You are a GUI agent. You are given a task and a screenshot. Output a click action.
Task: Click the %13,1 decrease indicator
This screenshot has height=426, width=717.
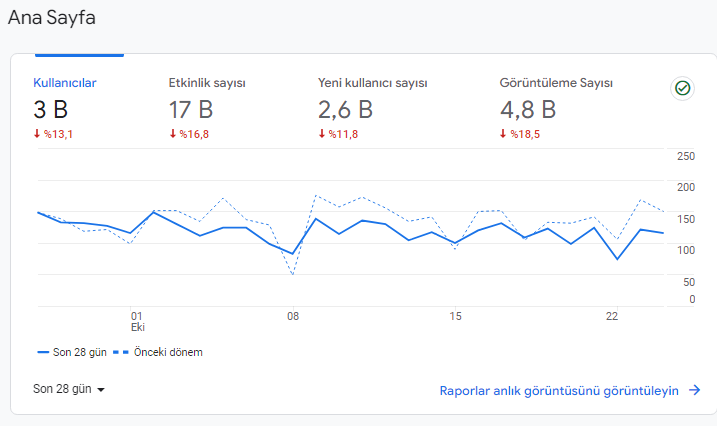click(53, 134)
